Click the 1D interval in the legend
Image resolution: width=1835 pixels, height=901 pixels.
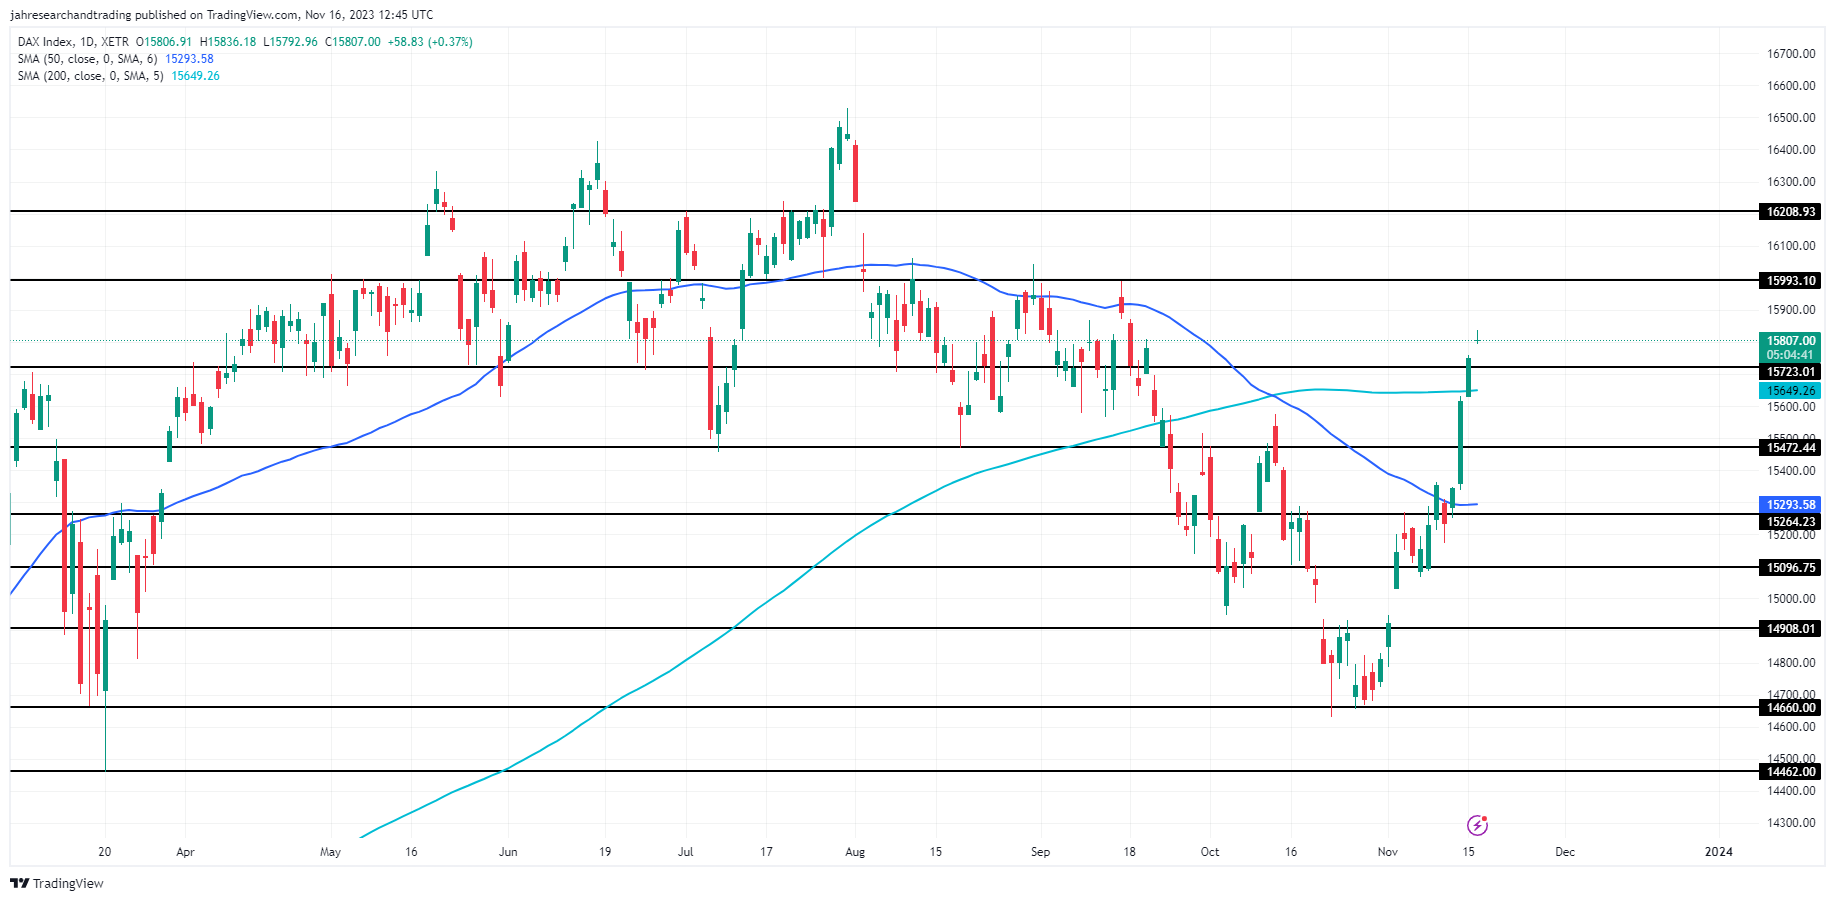pyautogui.click(x=87, y=42)
